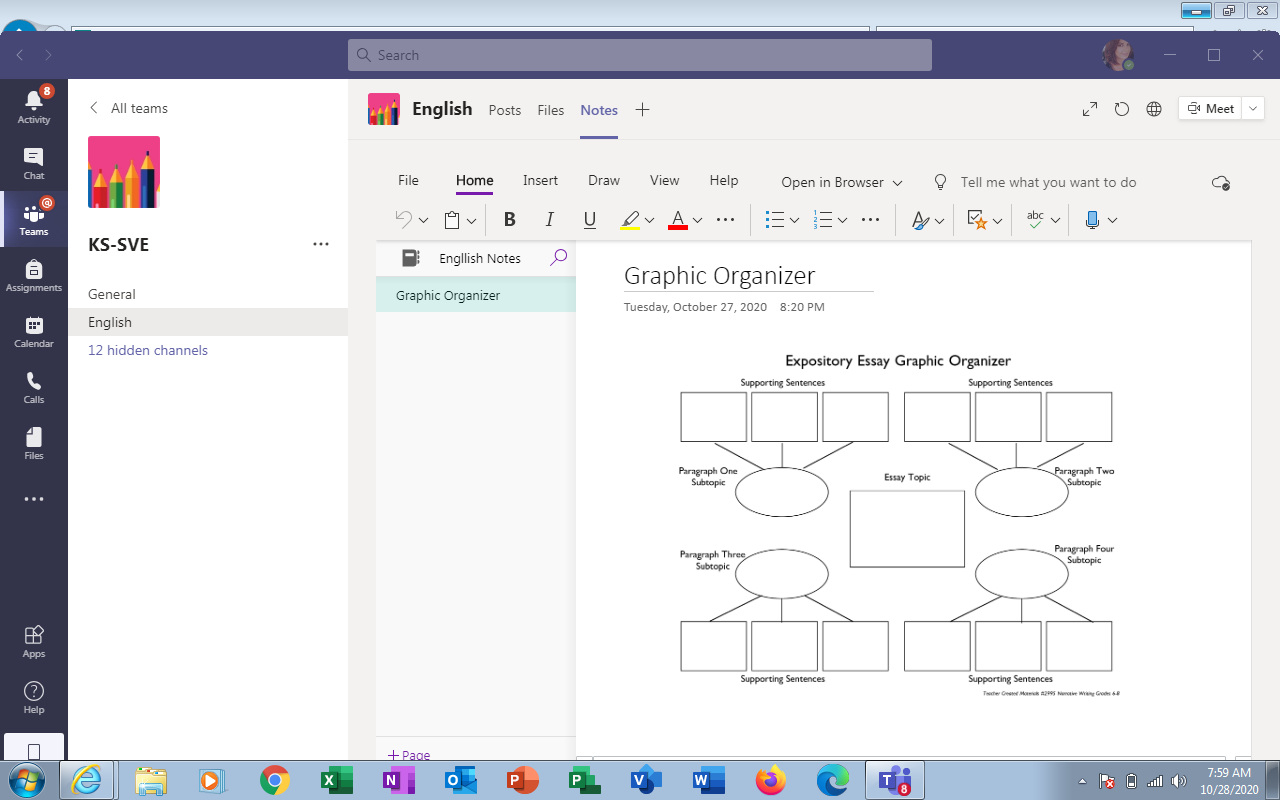Start Dictate microphone icon
The width and height of the screenshot is (1280, 800).
(1092, 220)
